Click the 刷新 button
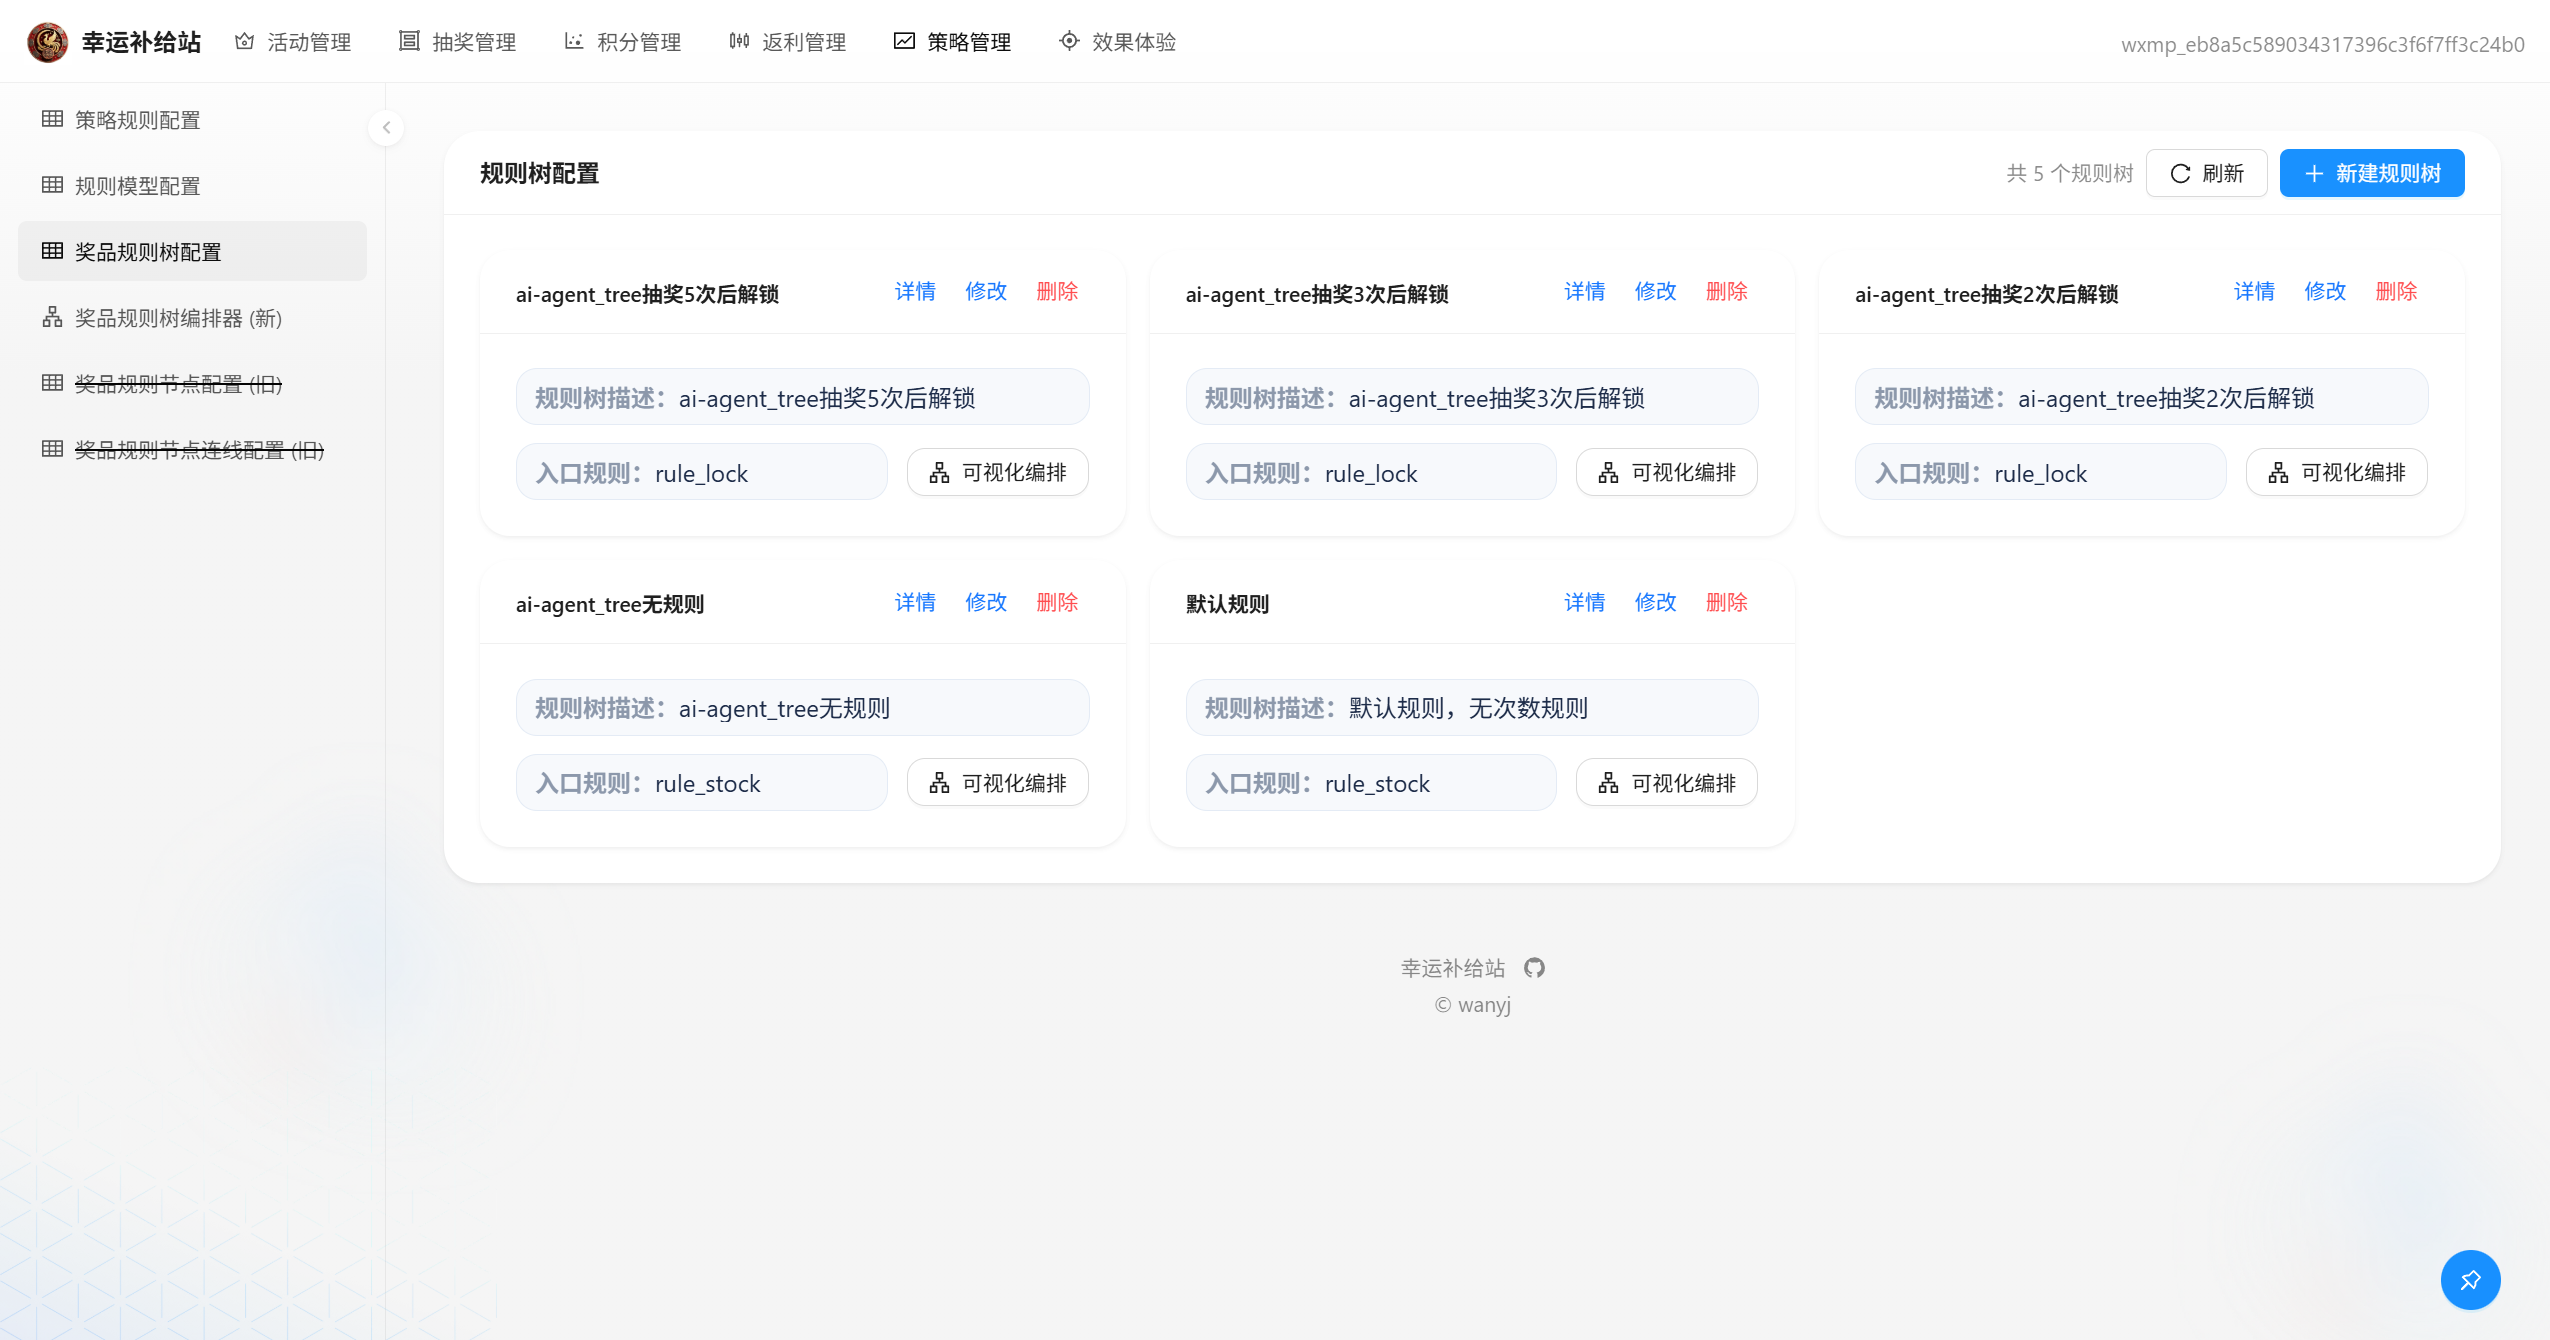The image size is (2550, 1340). [x=2206, y=173]
